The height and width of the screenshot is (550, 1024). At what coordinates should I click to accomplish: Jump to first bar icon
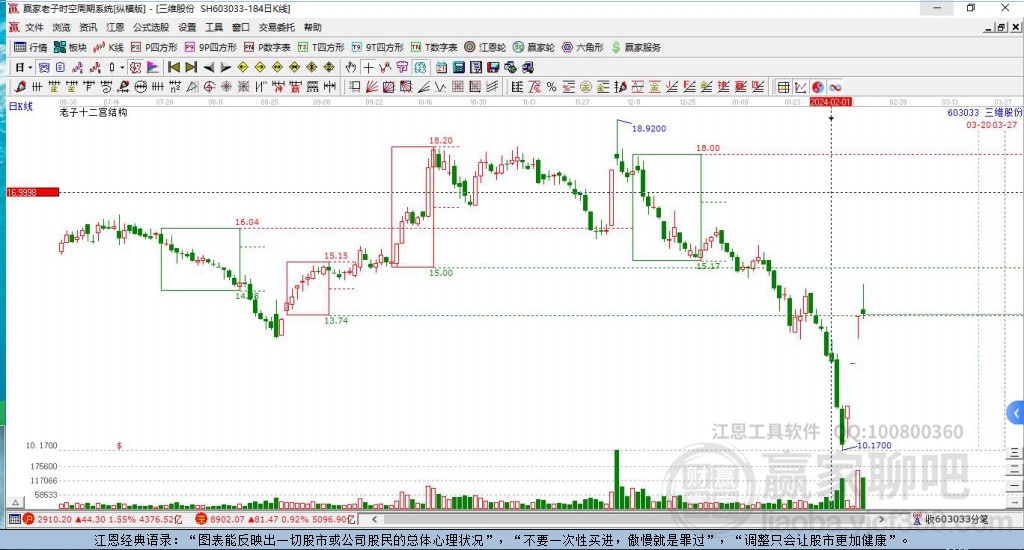pyautogui.click(x=174, y=67)
